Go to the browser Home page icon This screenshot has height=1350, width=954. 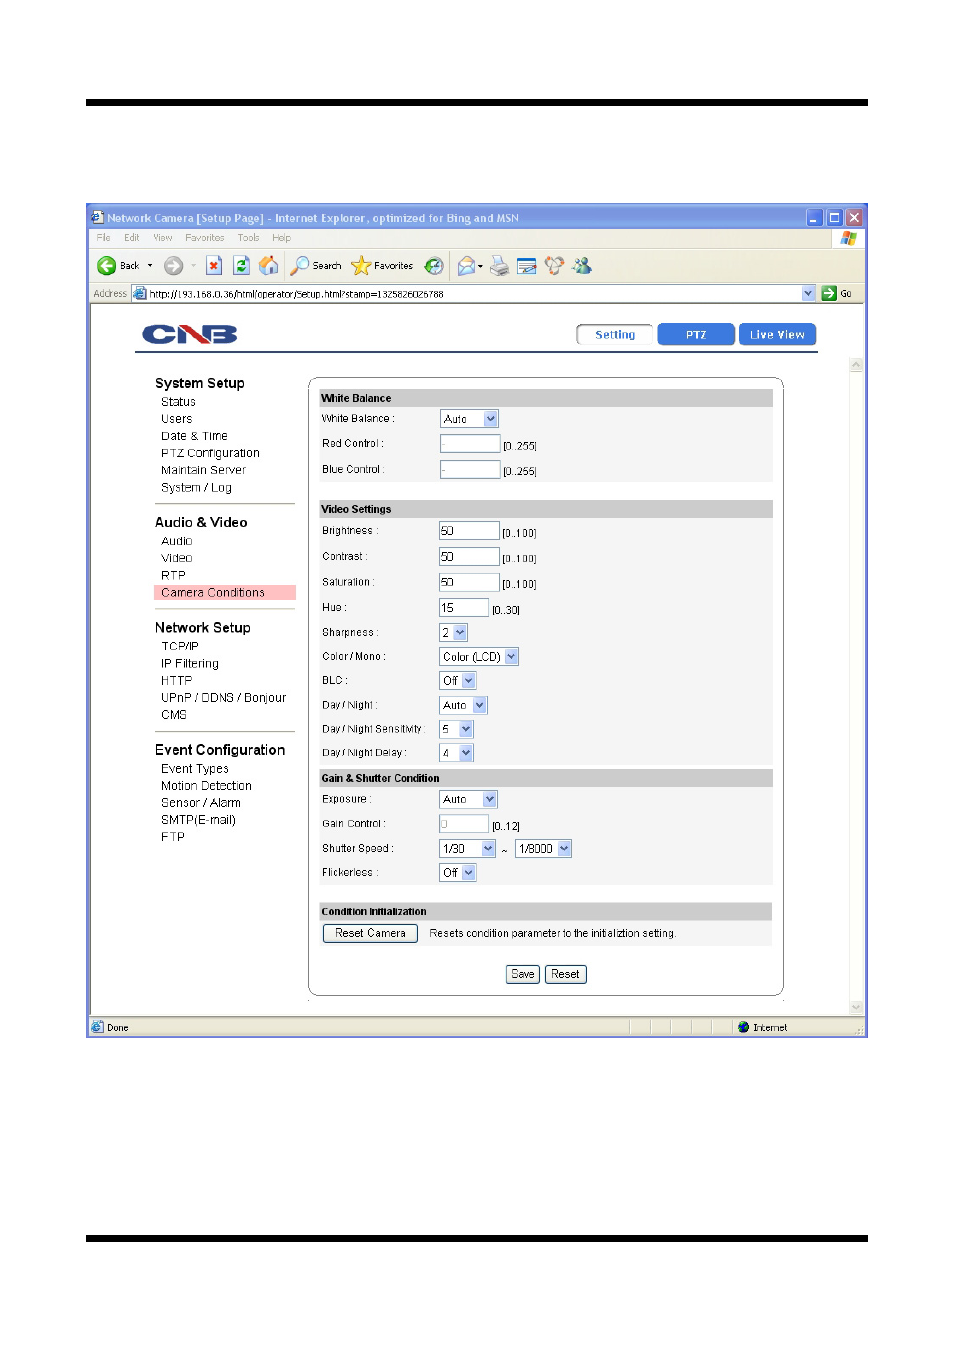(268, 266)
